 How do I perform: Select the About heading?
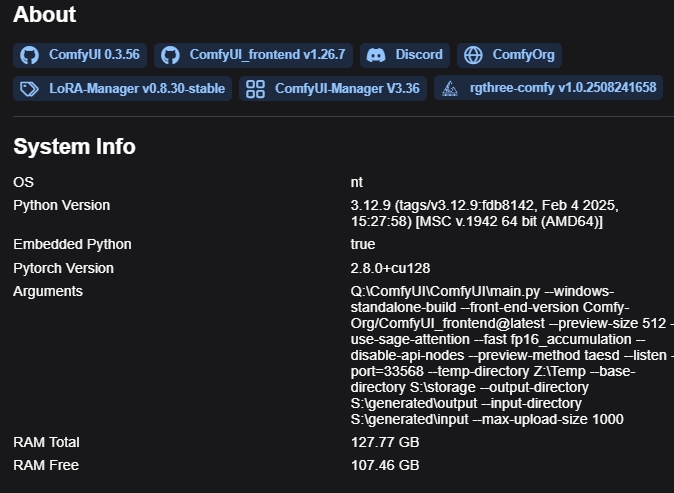[x=45, y=15]
